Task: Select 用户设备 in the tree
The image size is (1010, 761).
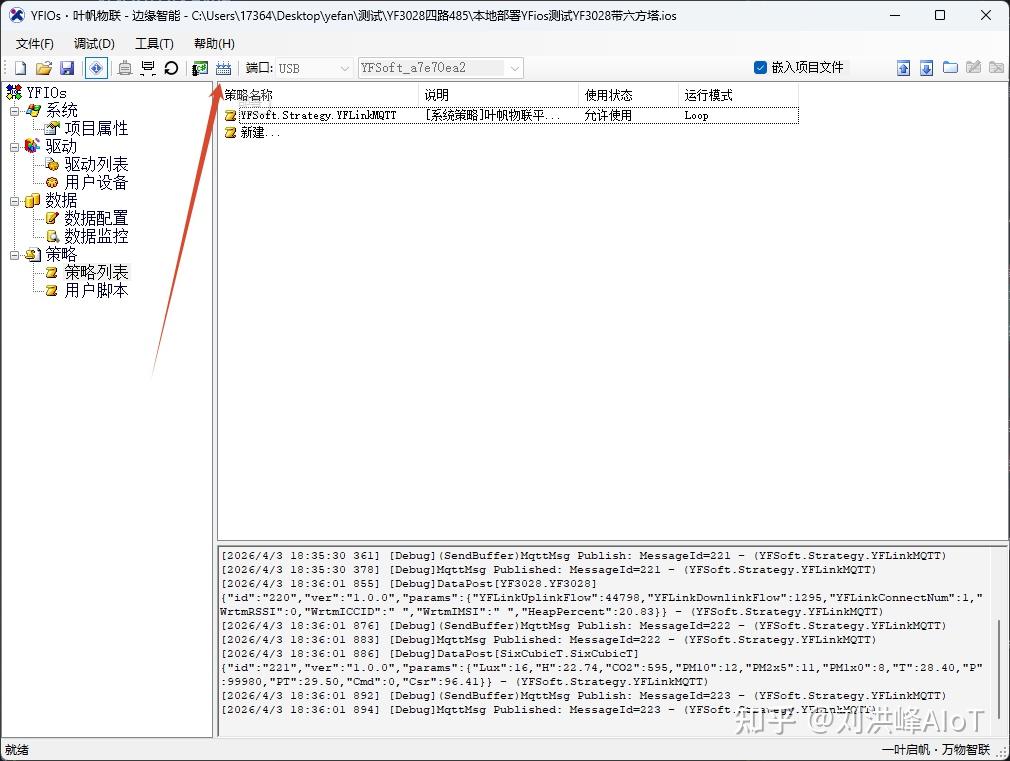Action: (96, 182)
